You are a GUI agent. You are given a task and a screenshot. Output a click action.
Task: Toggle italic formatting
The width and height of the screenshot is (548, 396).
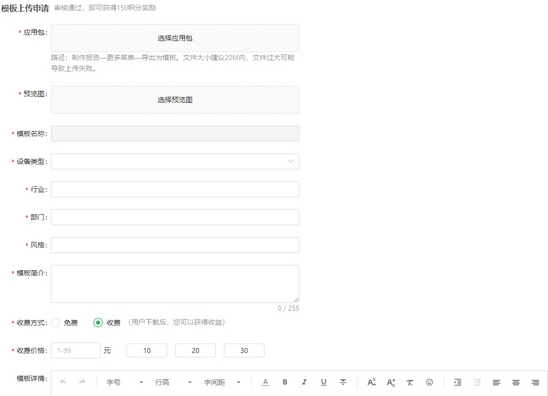(304, 382)
